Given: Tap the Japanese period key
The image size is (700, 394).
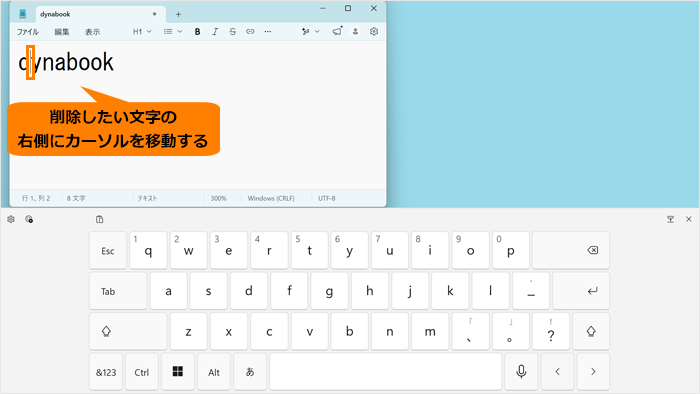Looking at the screenshot, I should pos(511,332).
